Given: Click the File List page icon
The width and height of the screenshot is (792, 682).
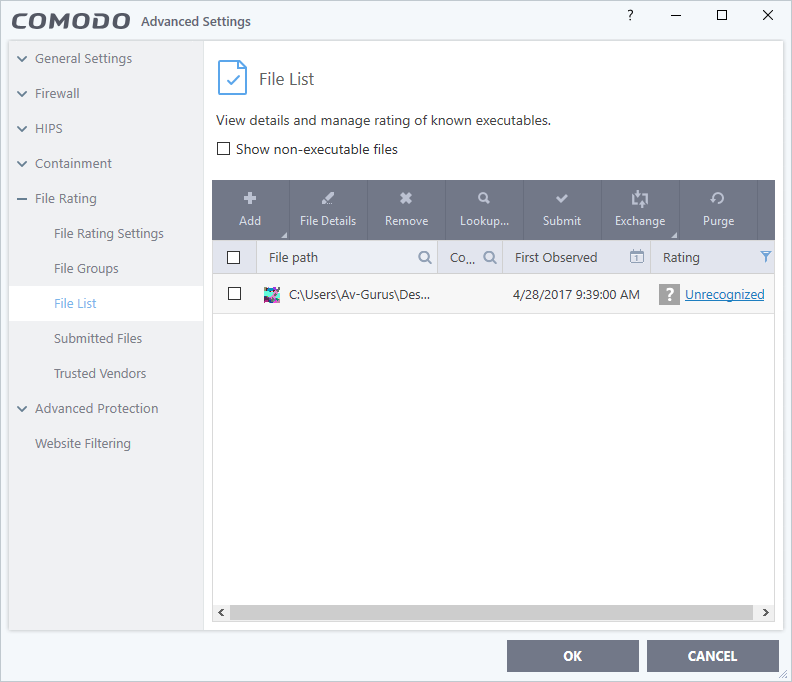Looking at the screenshot, I should pos(232,78).
